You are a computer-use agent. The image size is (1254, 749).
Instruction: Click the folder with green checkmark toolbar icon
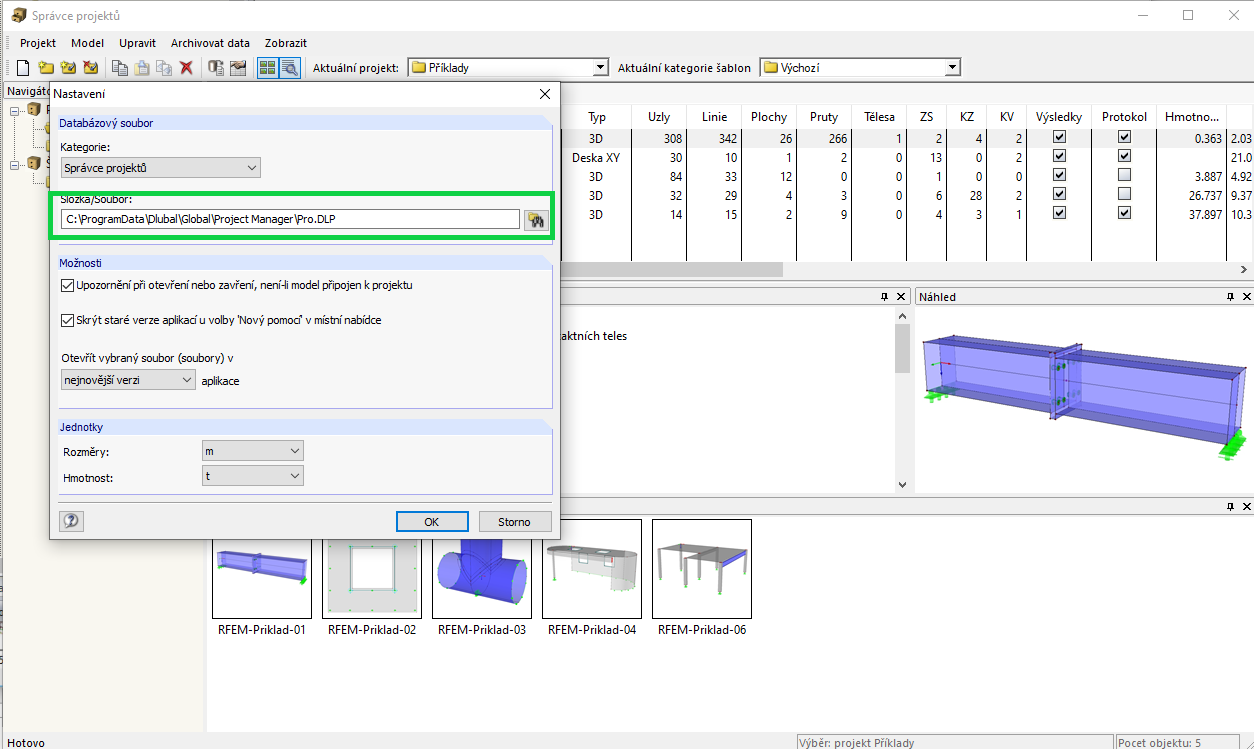coord(68,68)
